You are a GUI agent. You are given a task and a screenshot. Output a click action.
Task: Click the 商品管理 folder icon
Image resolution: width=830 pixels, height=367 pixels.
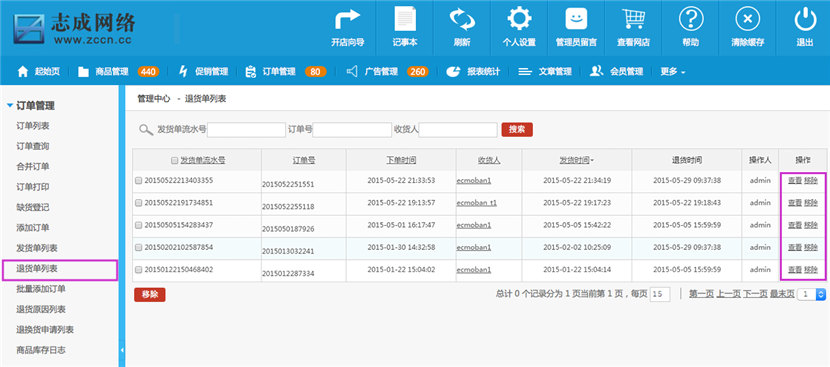pos(84,72)
